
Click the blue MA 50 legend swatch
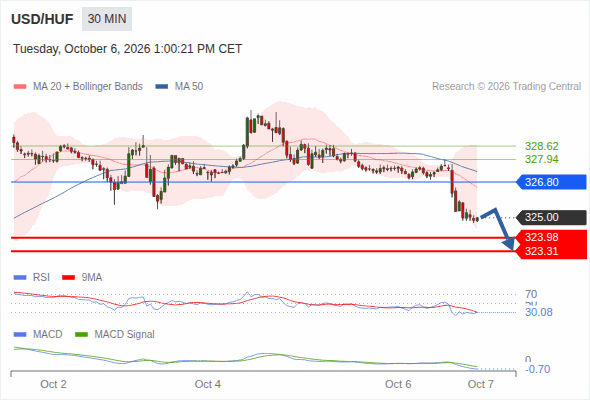(162, 87)
